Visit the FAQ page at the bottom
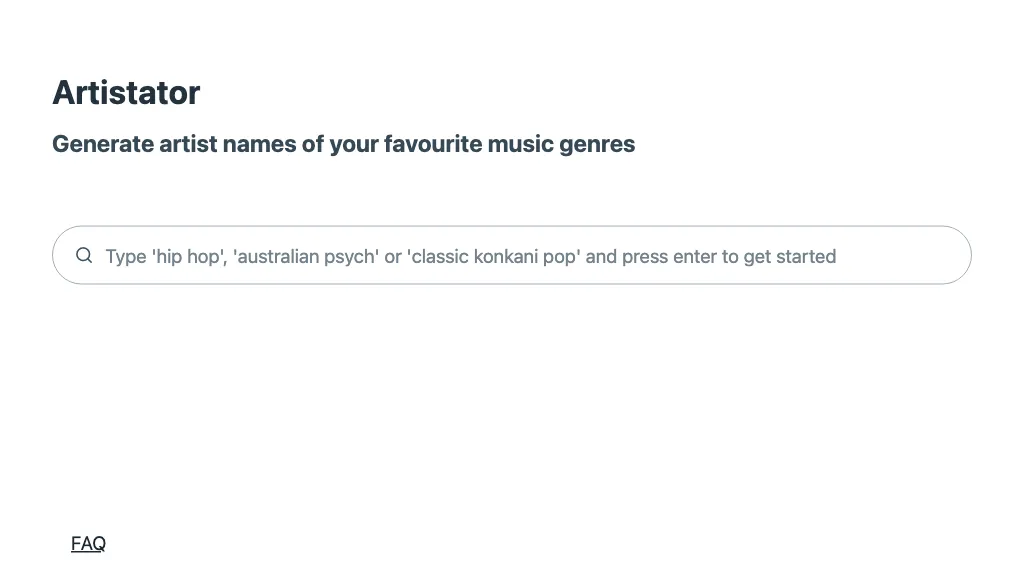 tap(88, 543)
